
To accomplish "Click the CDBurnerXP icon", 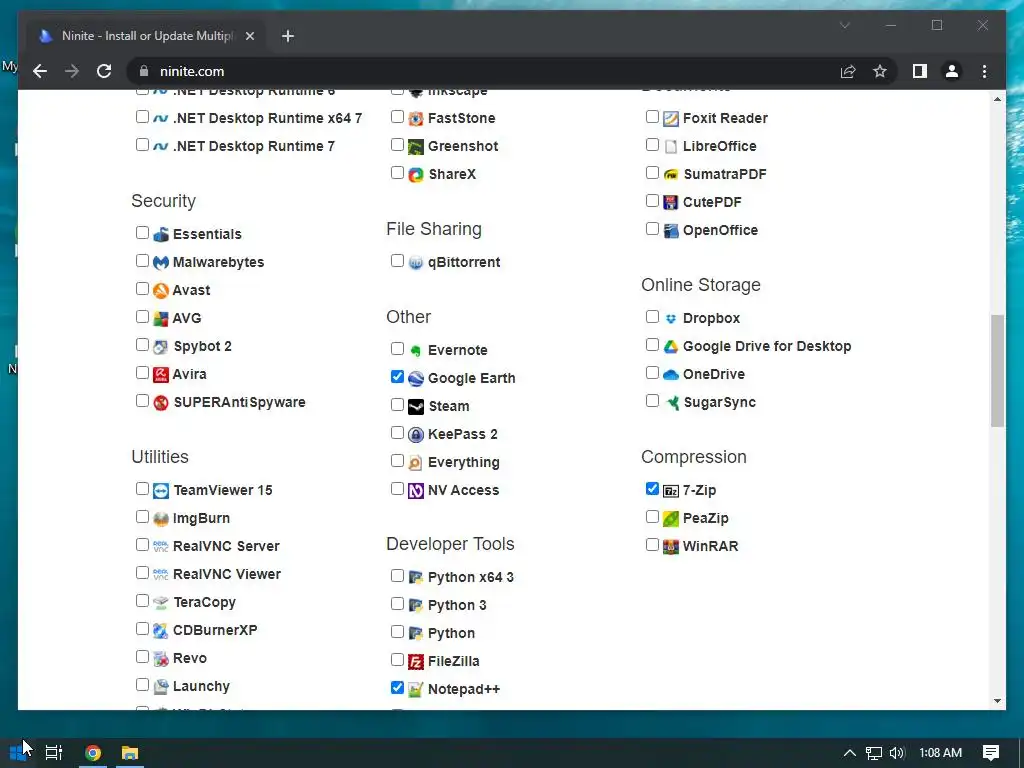I will pyautogui.click(x=161, y=631).
